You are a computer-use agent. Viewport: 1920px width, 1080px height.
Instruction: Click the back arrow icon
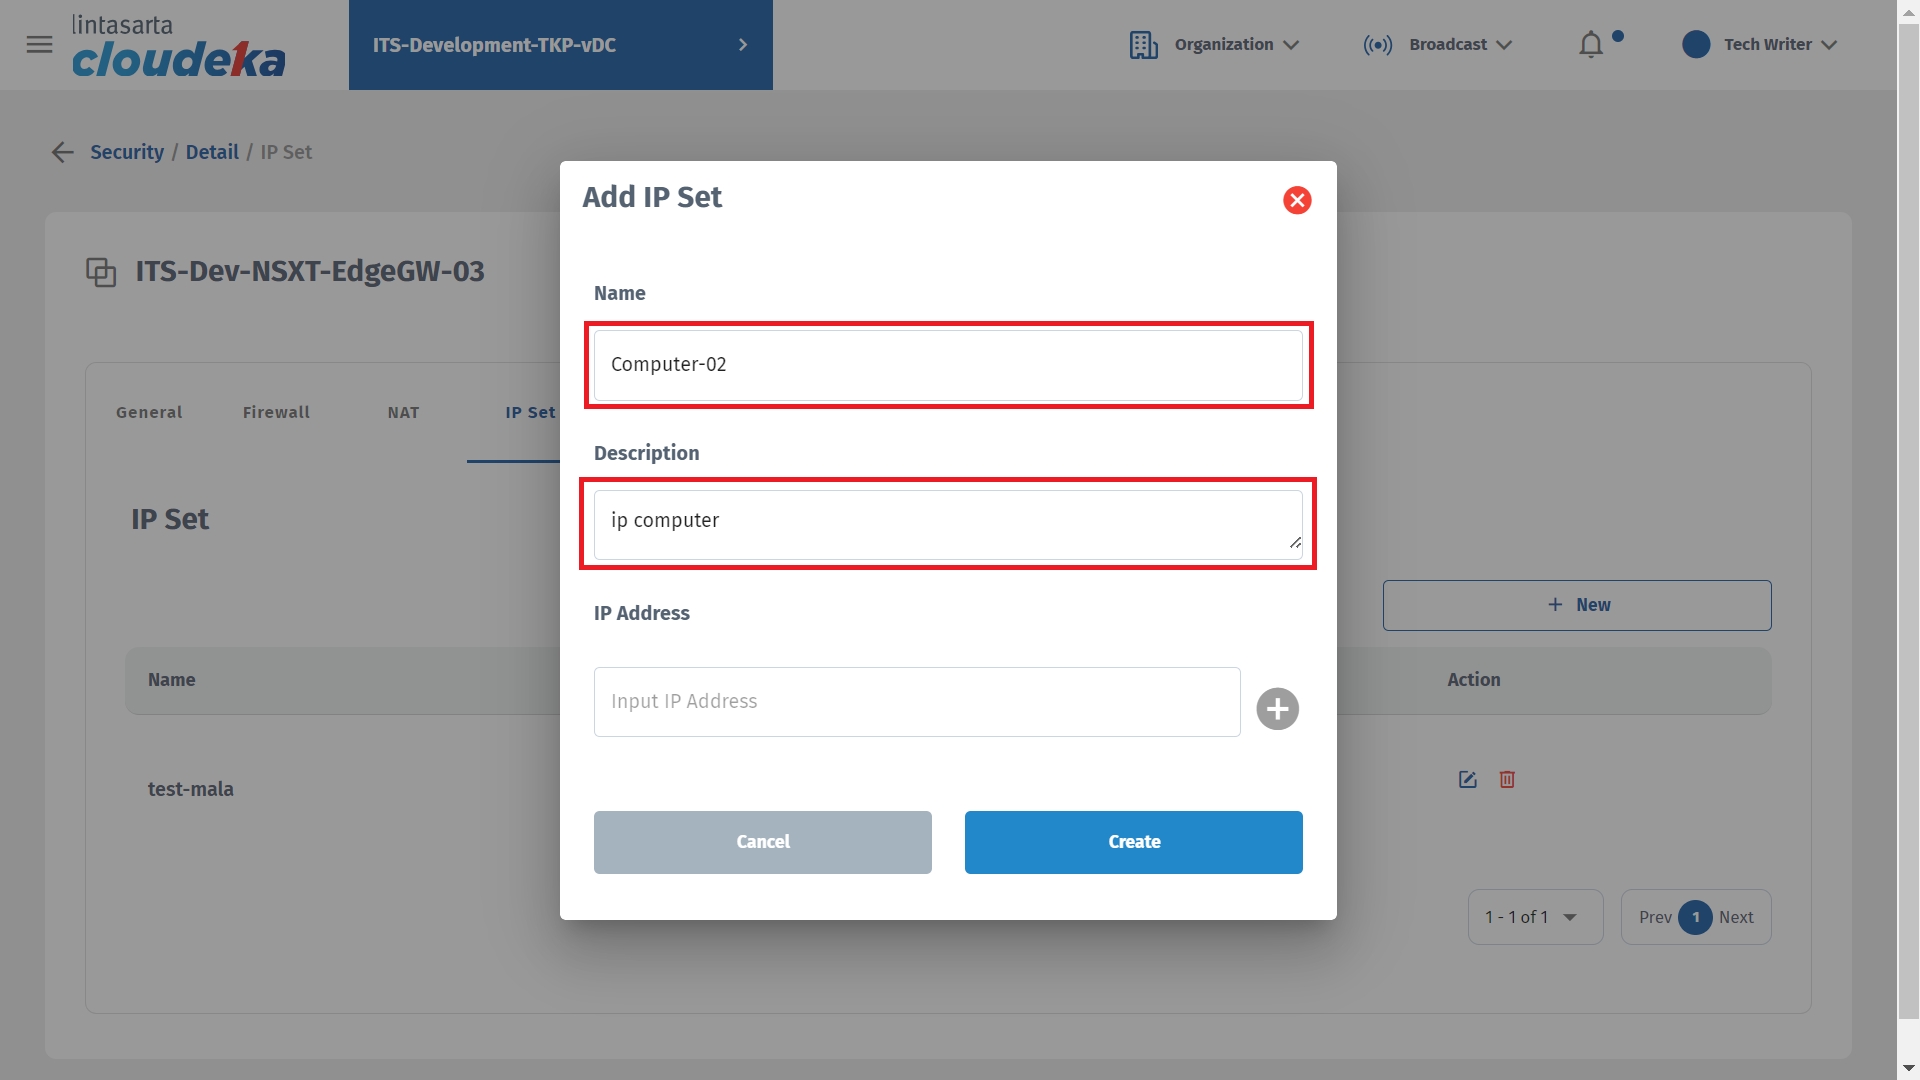pos(63,152)
